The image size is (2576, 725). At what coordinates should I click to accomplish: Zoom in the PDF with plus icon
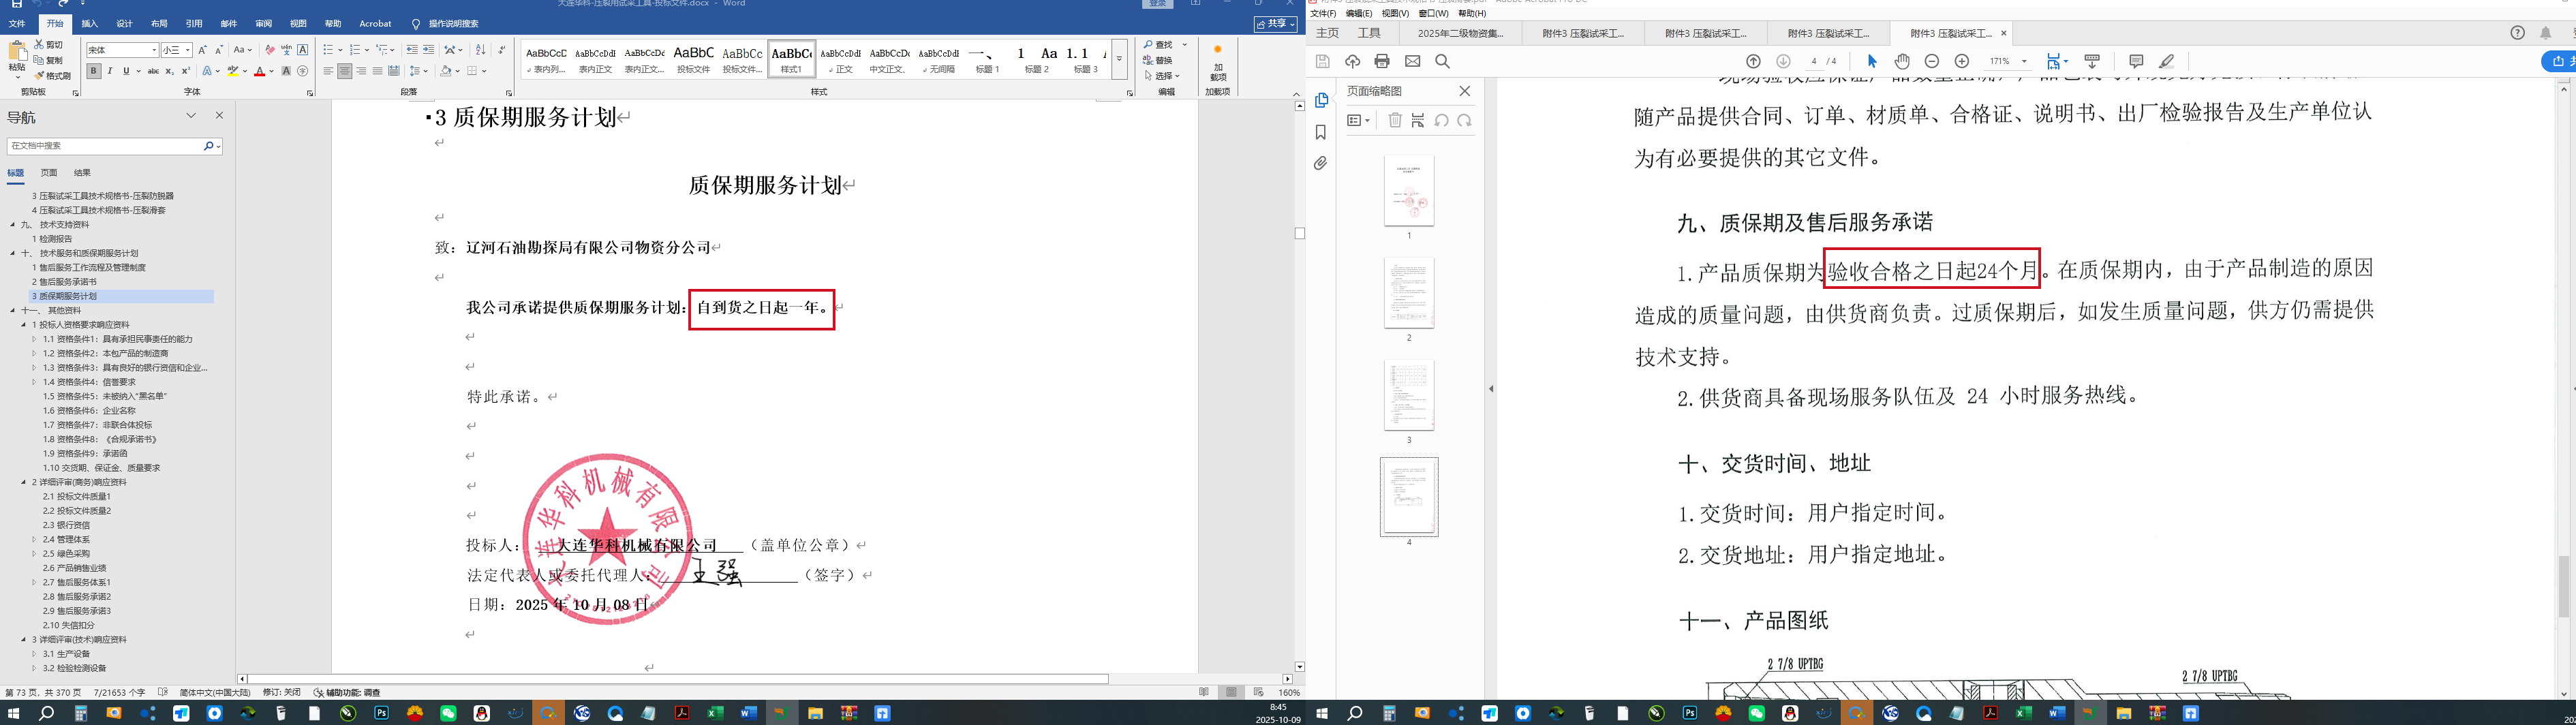1962,61
